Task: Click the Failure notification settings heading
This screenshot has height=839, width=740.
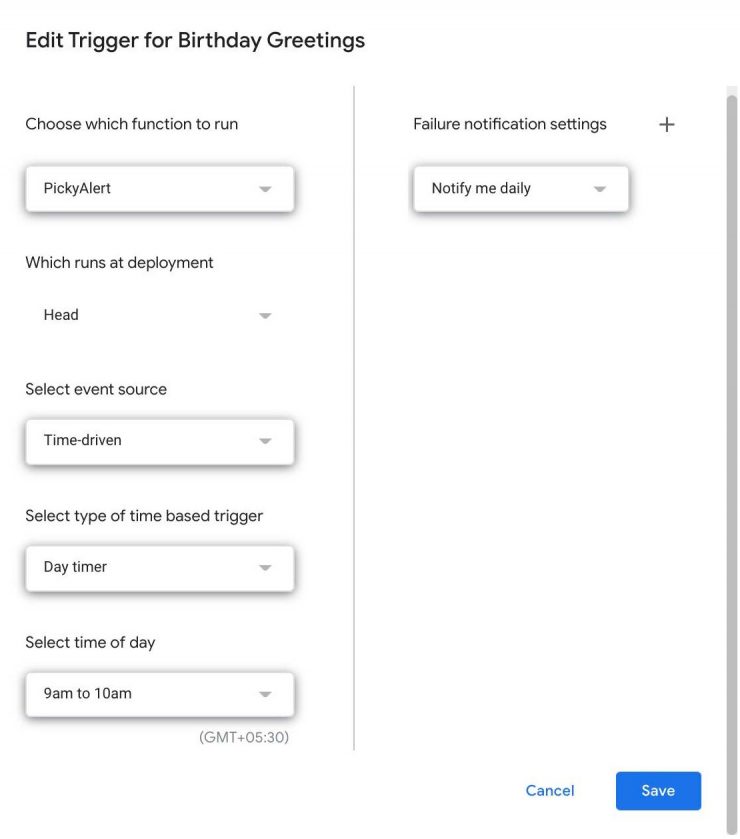Action: click(509, 124)
